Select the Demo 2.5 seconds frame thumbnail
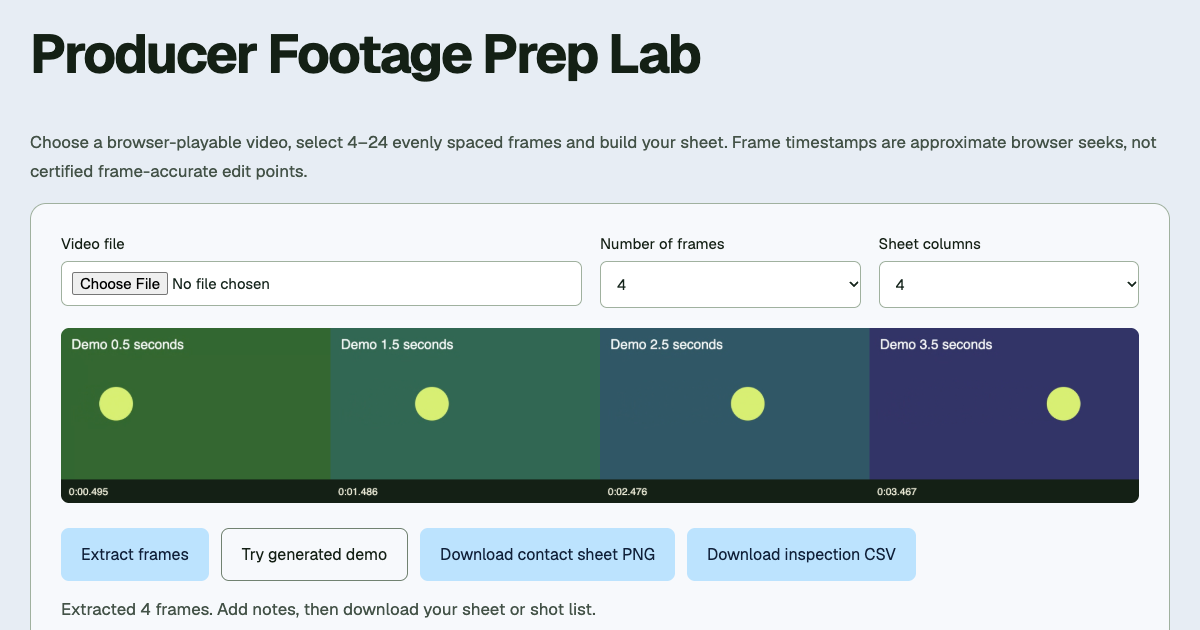The height and width of the screenshot is (630, 1200). [x=735, y=404]
